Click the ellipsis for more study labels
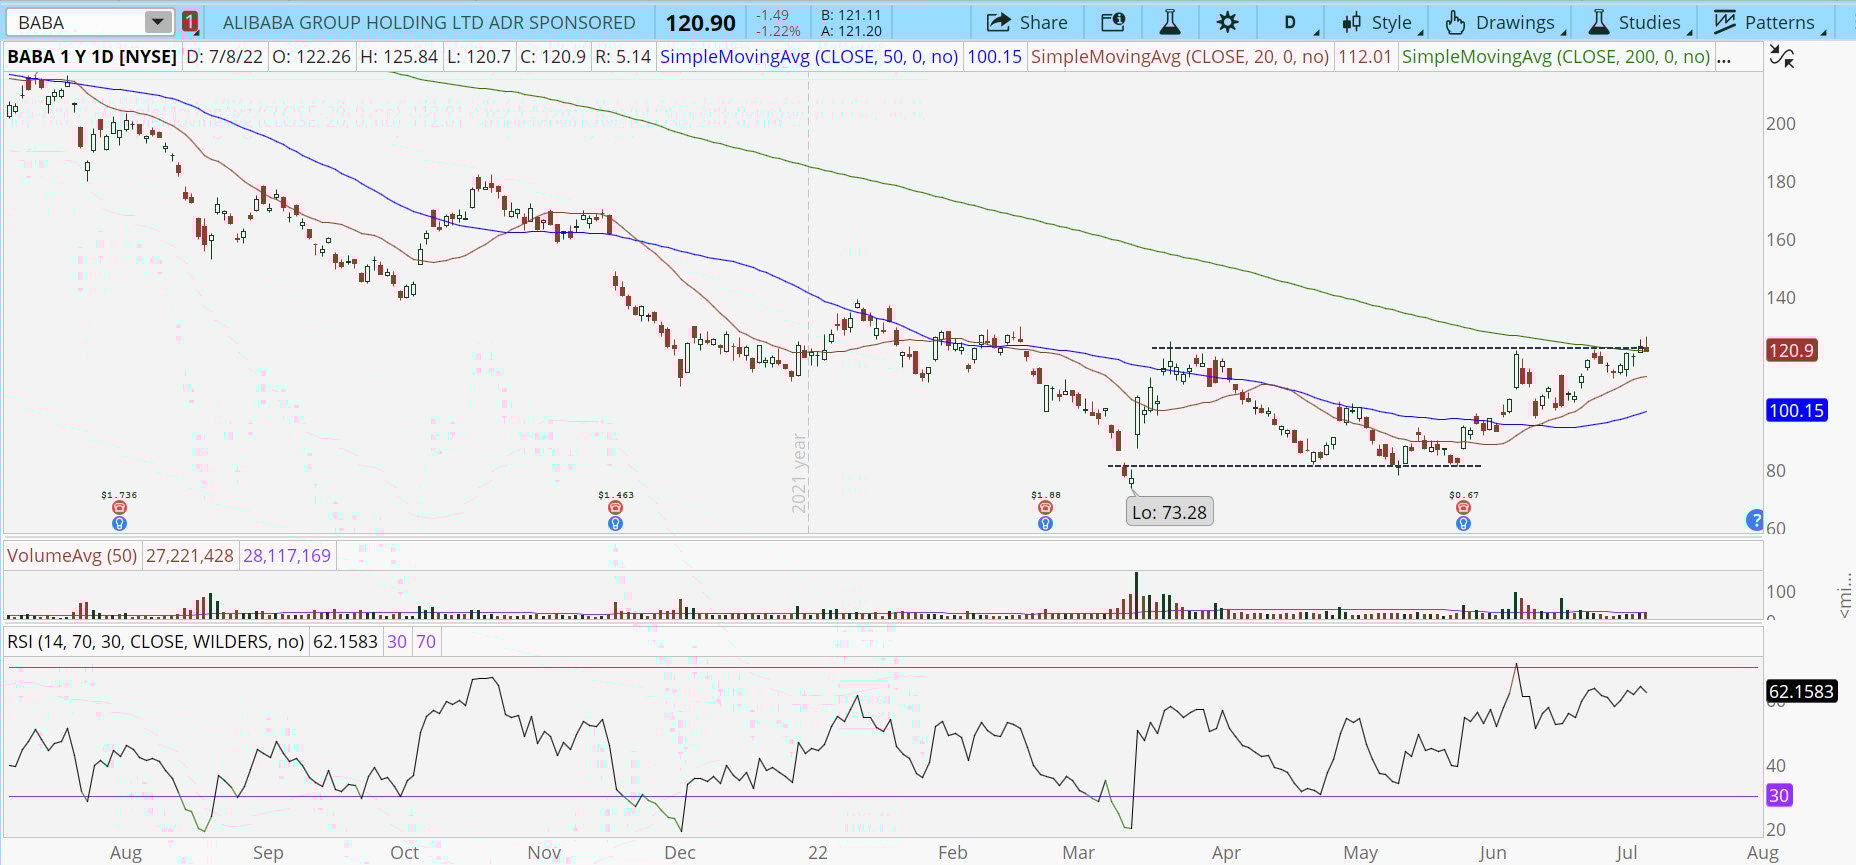The width and height of the screenshot is (1856, 865). click(1723, 57)
